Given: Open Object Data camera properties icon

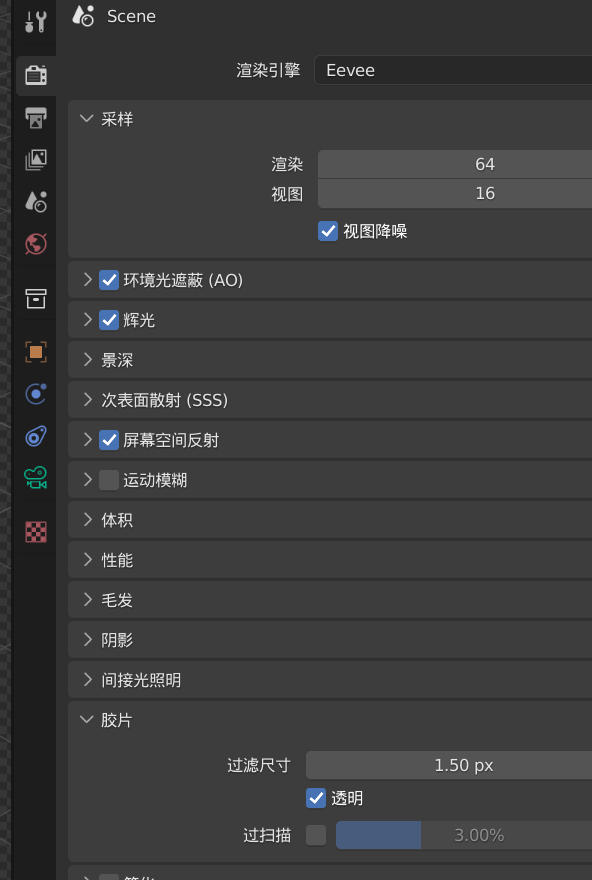Looking at the screenshot, I should 36,478.
